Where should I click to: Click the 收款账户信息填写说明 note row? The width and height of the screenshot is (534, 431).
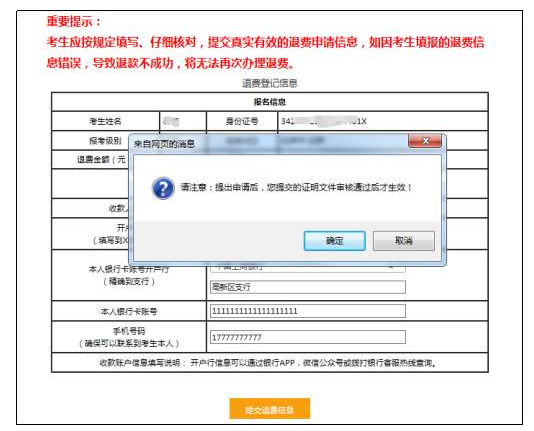pos(270,363)
